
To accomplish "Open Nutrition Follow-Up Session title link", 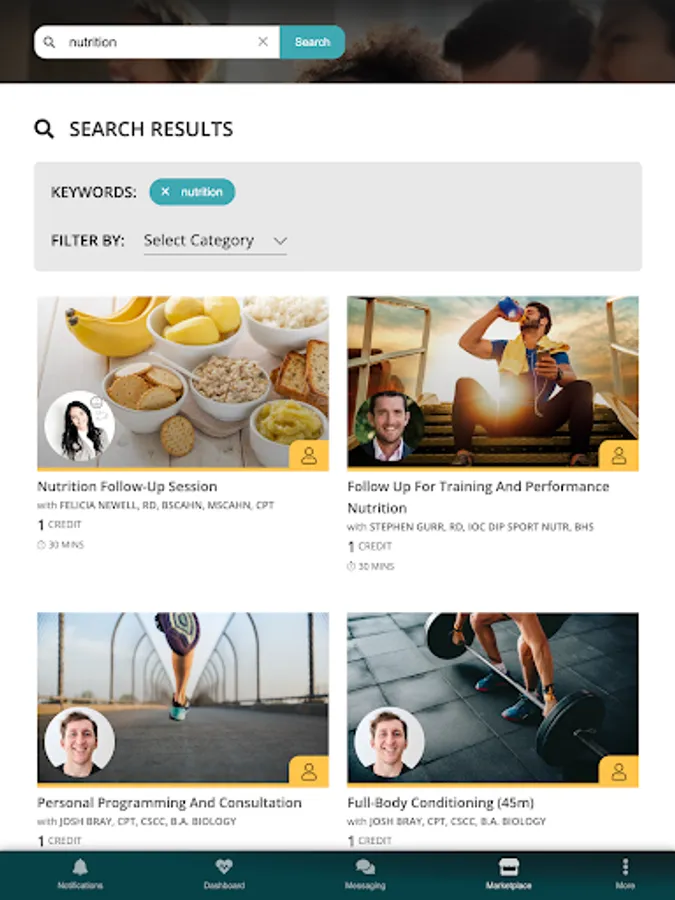I will coord(127,486).
